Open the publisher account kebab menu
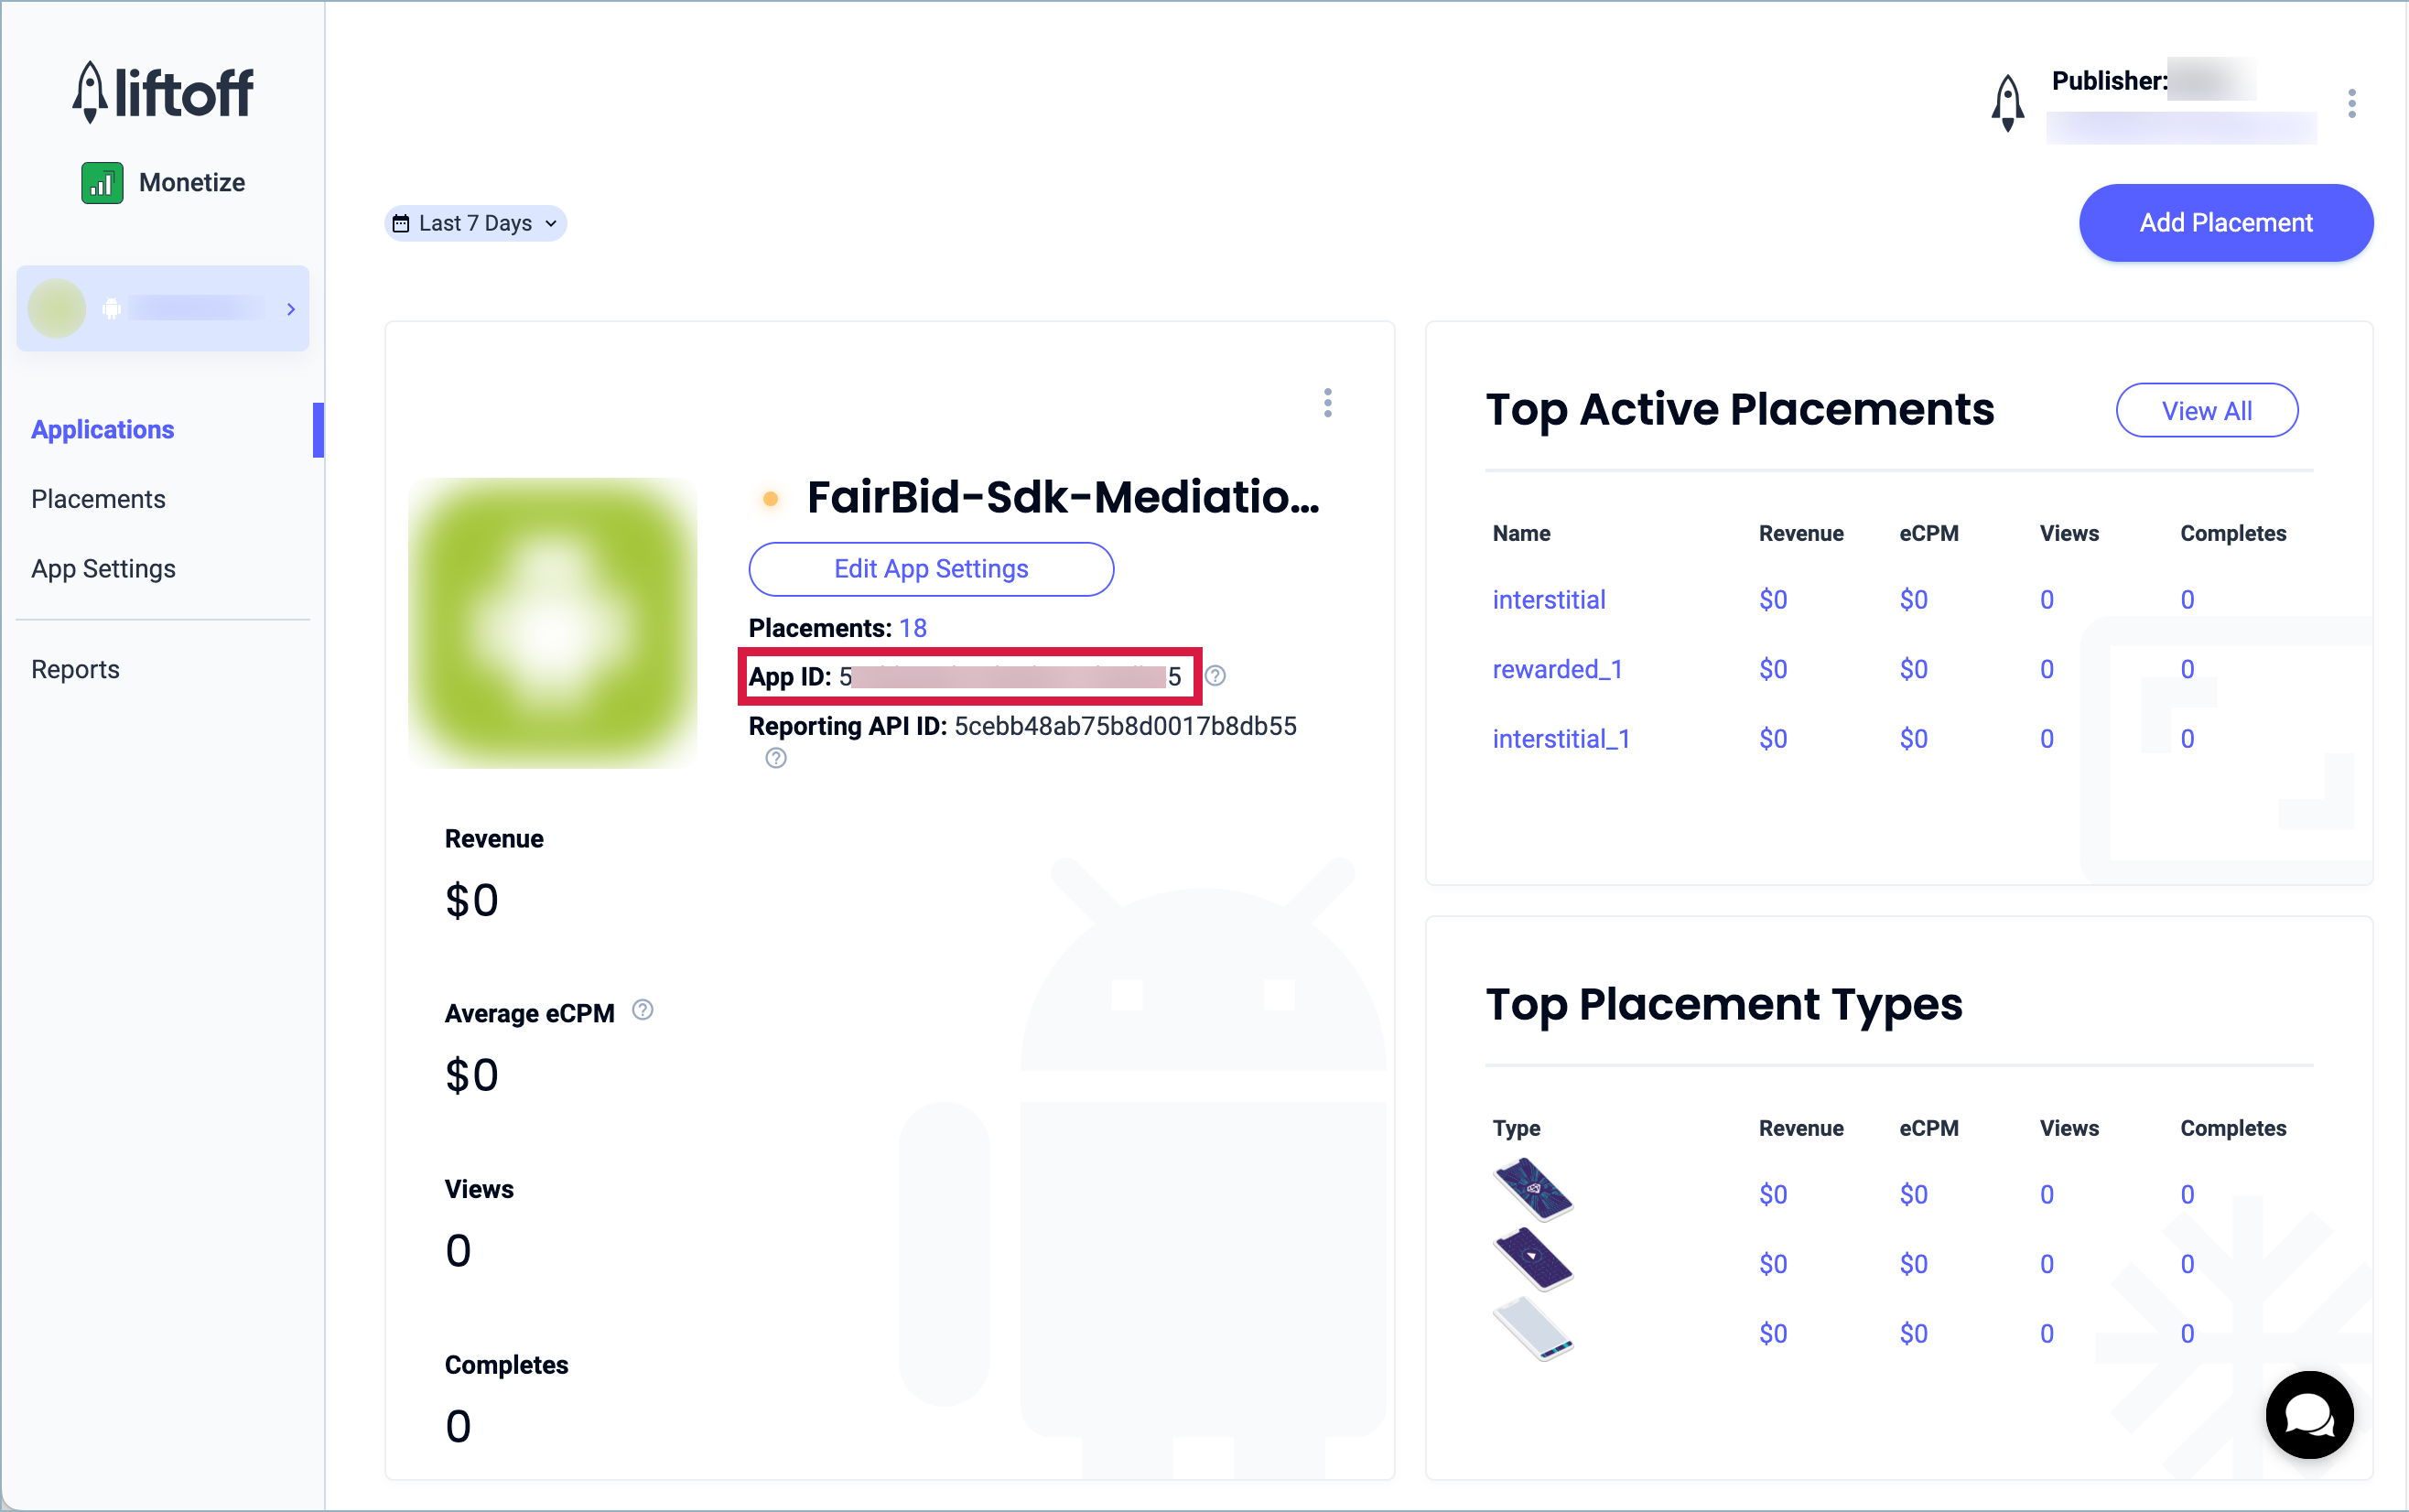Image resolution: width=2409 pixels, height=1512 pixels. [x=2351, y=103]
